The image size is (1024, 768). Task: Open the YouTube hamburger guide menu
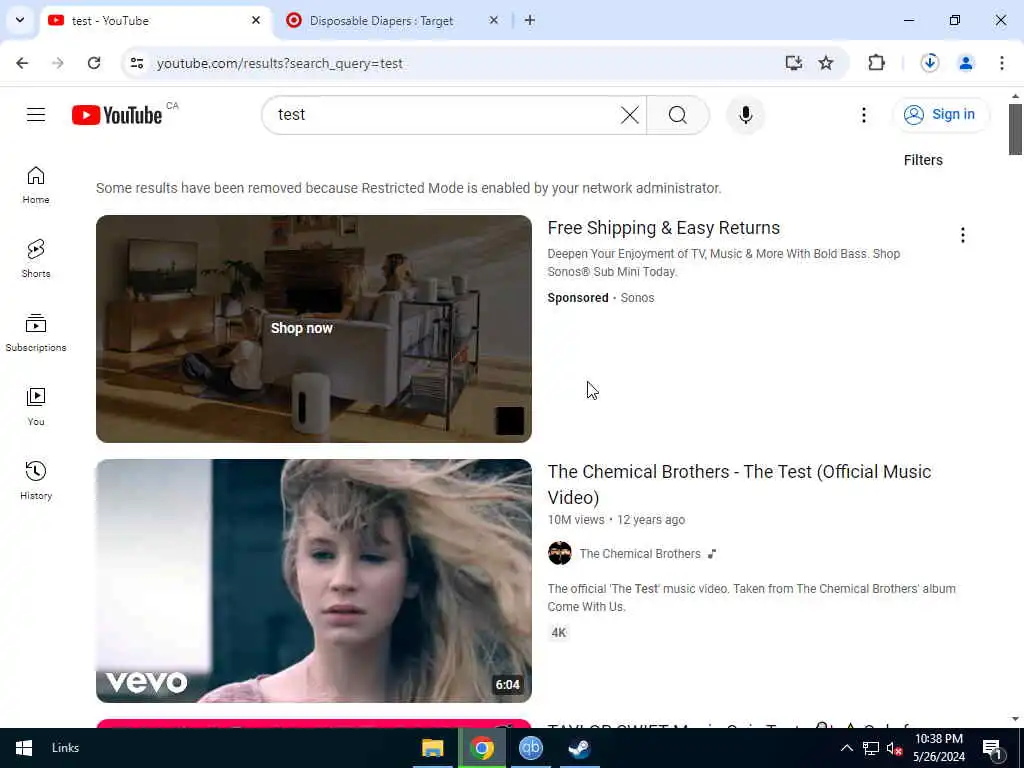pyautogui.click(x=36, y=115)
